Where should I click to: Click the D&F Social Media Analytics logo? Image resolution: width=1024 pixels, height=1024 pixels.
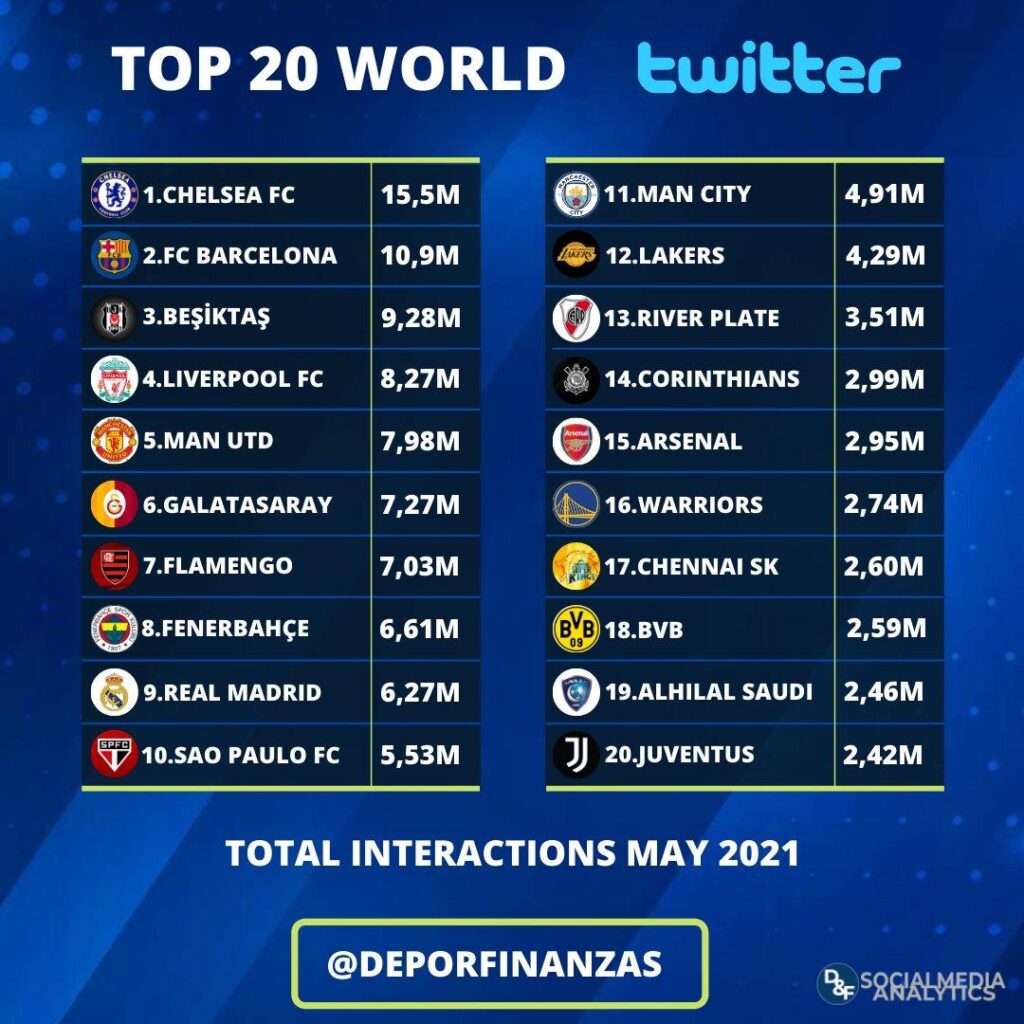pyautogui.click(x=912, y=985)
